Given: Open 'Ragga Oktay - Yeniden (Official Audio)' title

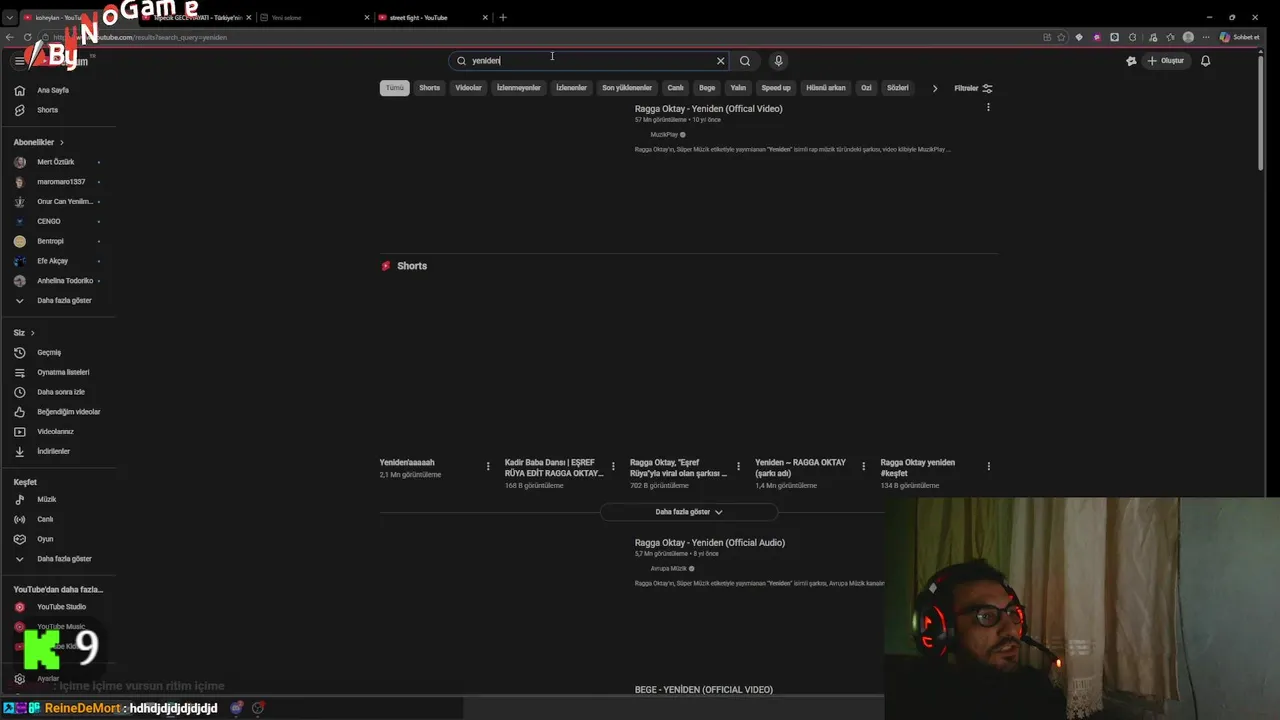Looking at the screenshot, I should pyautogui.click(x=710, y=543).
